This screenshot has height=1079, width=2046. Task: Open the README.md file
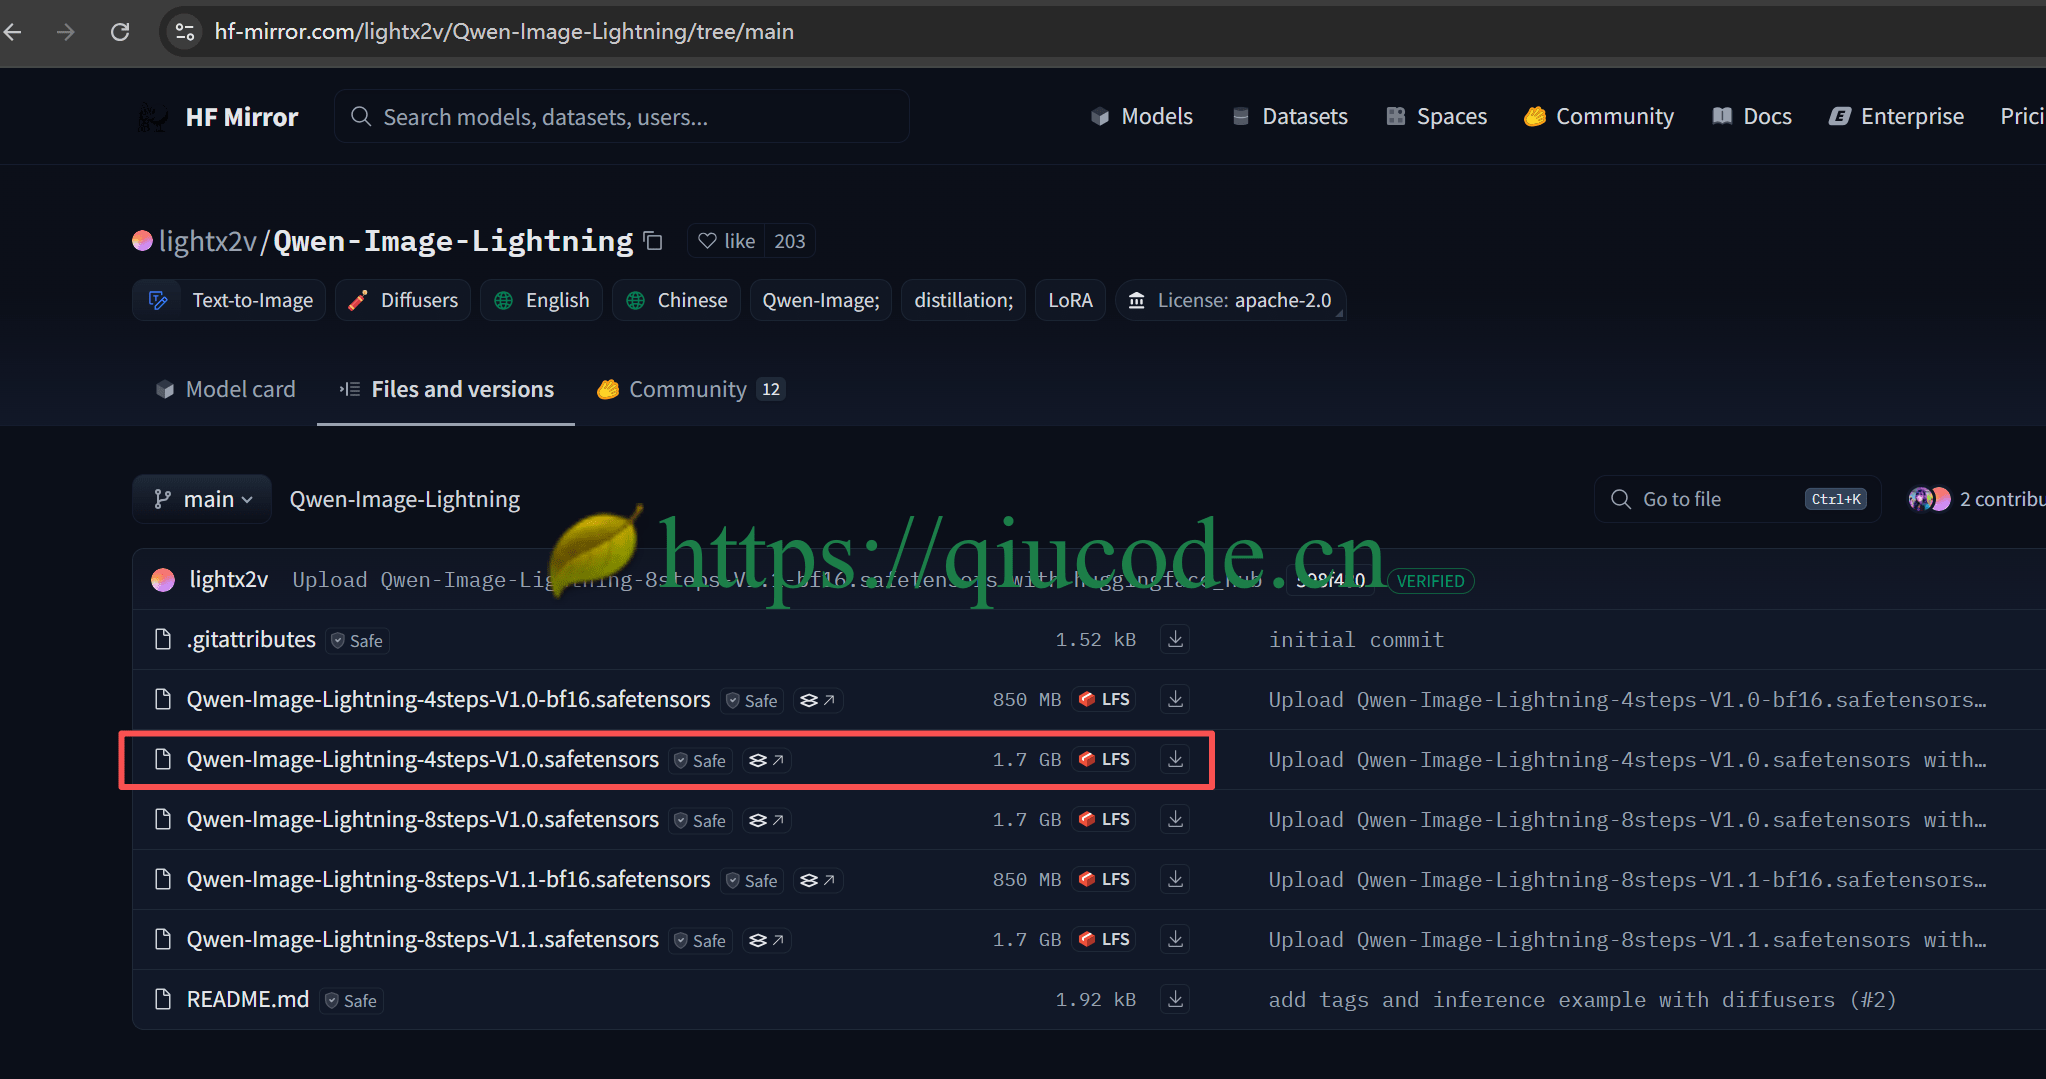point(248,1000)
